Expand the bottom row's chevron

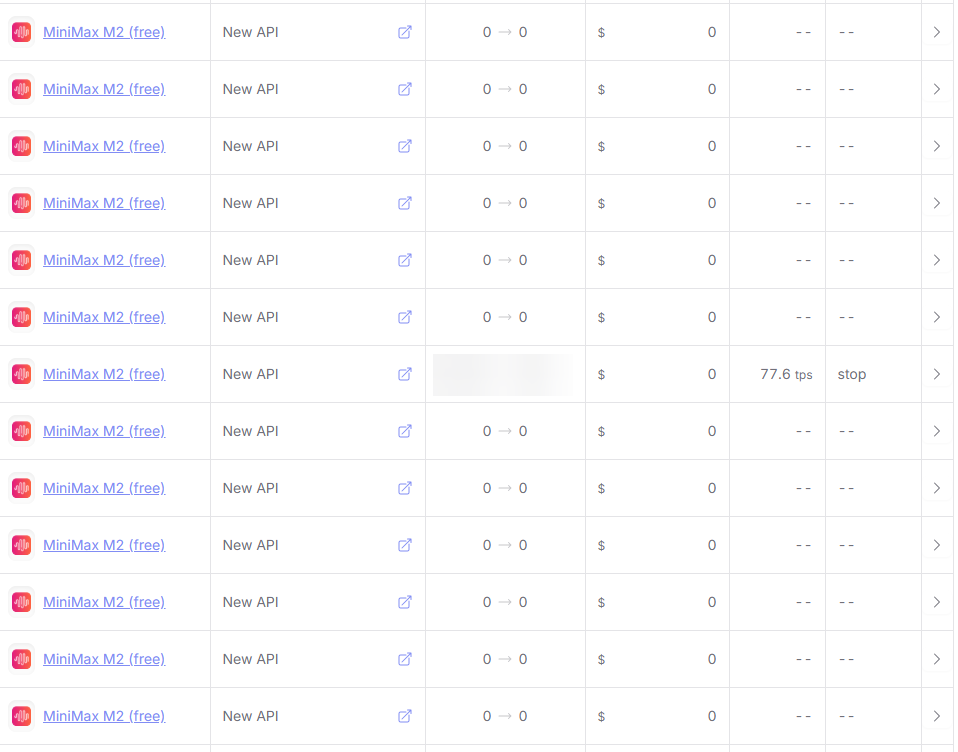click(937, 715)
